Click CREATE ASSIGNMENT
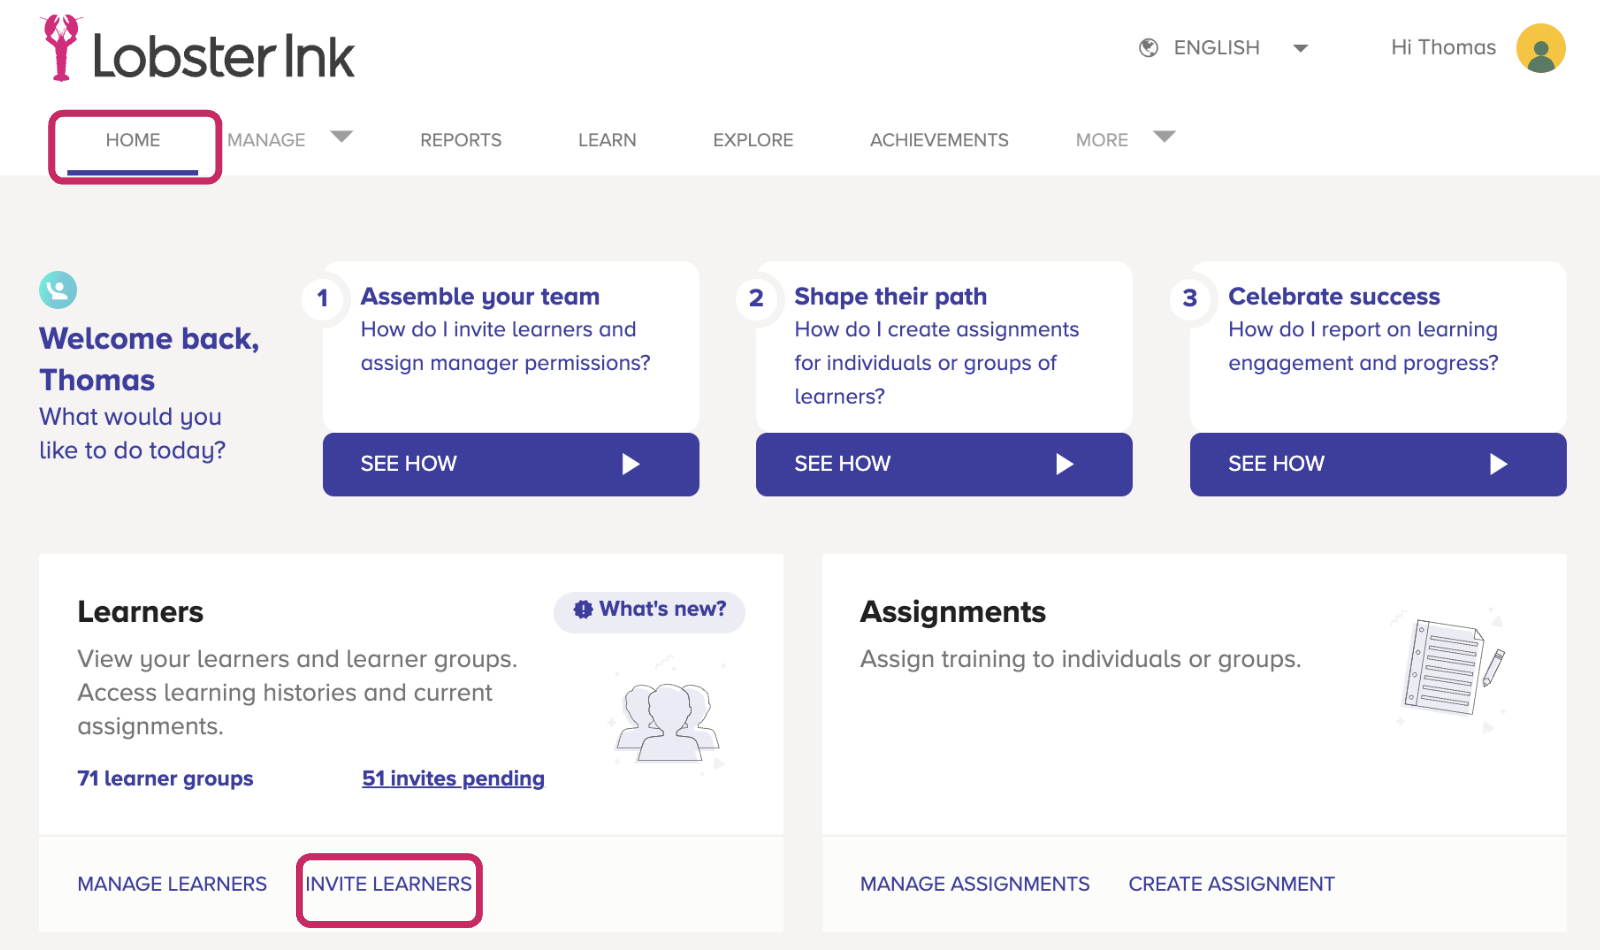1600x950 pixels. (x=1231, y=884)
